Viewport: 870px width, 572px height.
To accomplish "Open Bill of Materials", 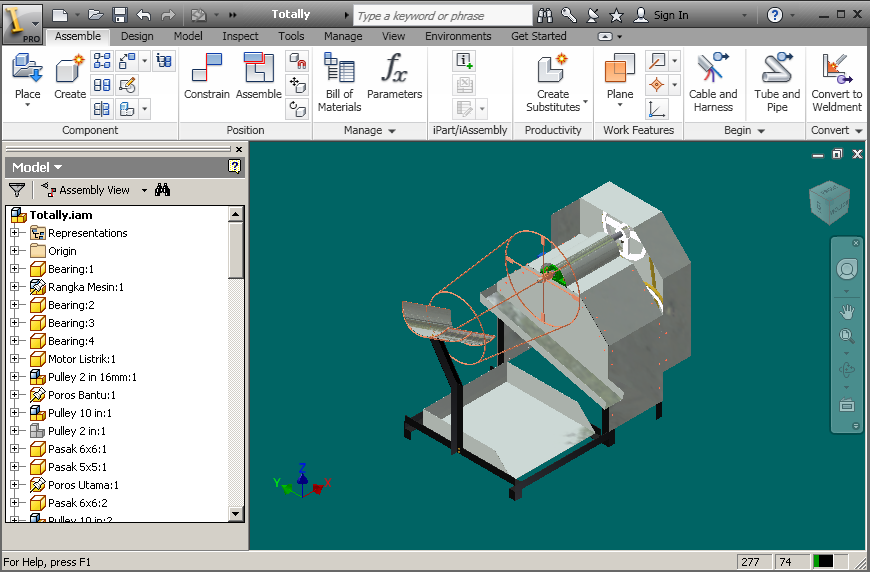I will click(339, 82).
